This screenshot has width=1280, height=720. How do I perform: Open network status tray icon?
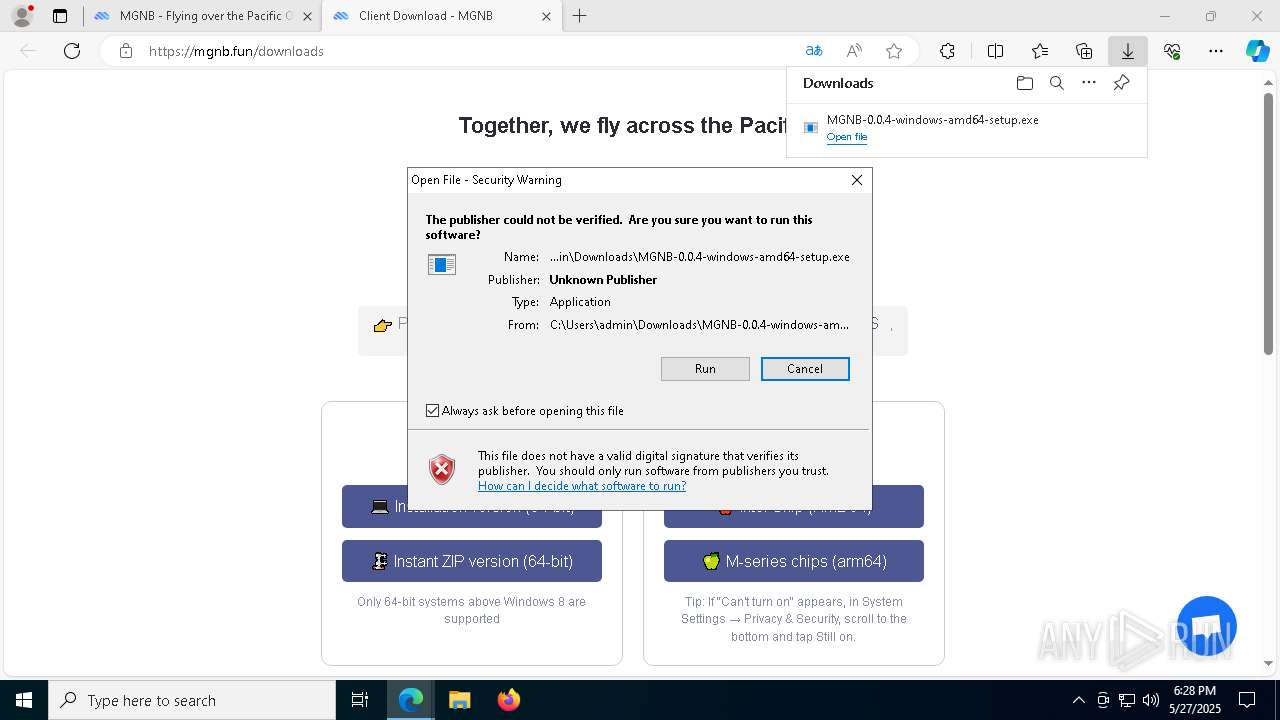click(1126, 700)
